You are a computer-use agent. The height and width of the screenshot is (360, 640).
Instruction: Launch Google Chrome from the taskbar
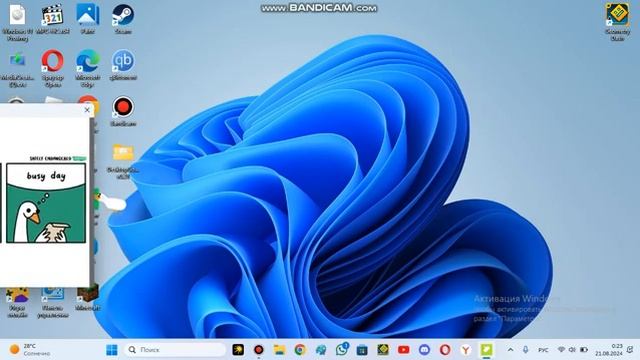tap(300, 350)
